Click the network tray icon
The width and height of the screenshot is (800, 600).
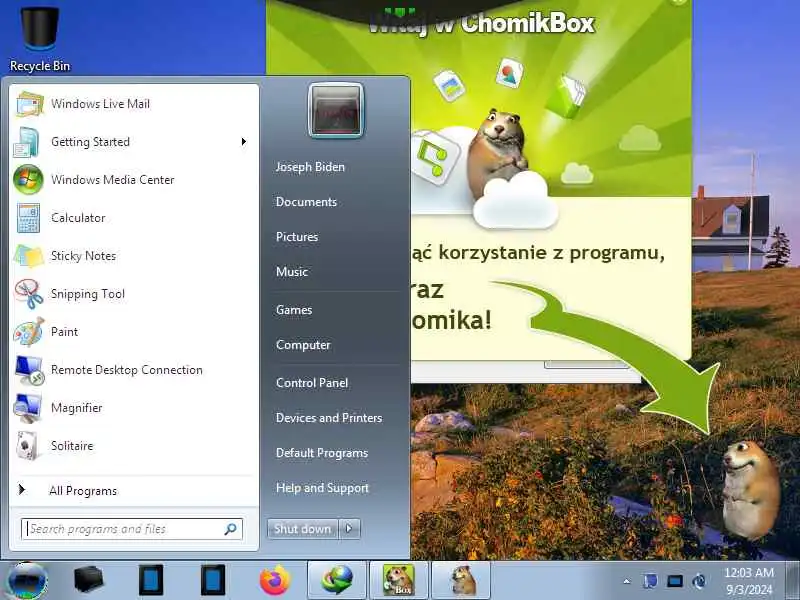coord(674,581)
